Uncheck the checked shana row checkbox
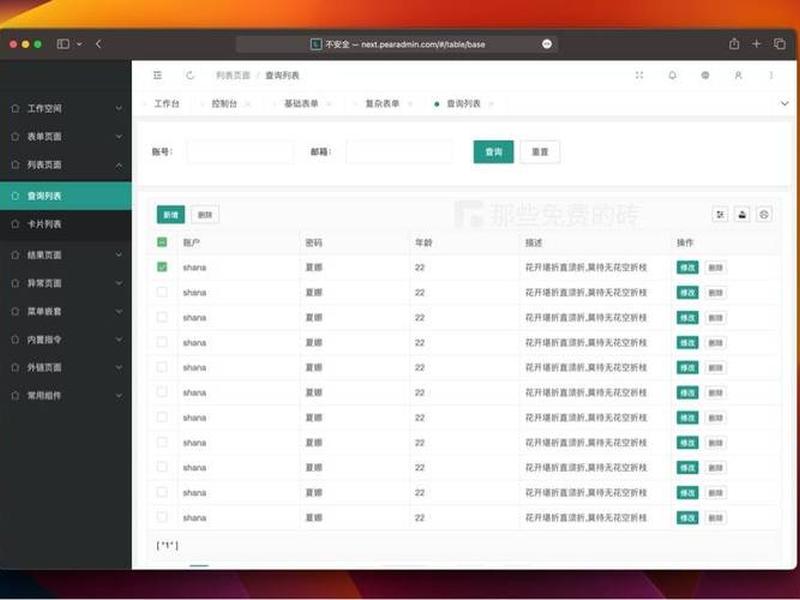Image resolution: width=800 pixels, height=600 pixels. pos(162,267)
